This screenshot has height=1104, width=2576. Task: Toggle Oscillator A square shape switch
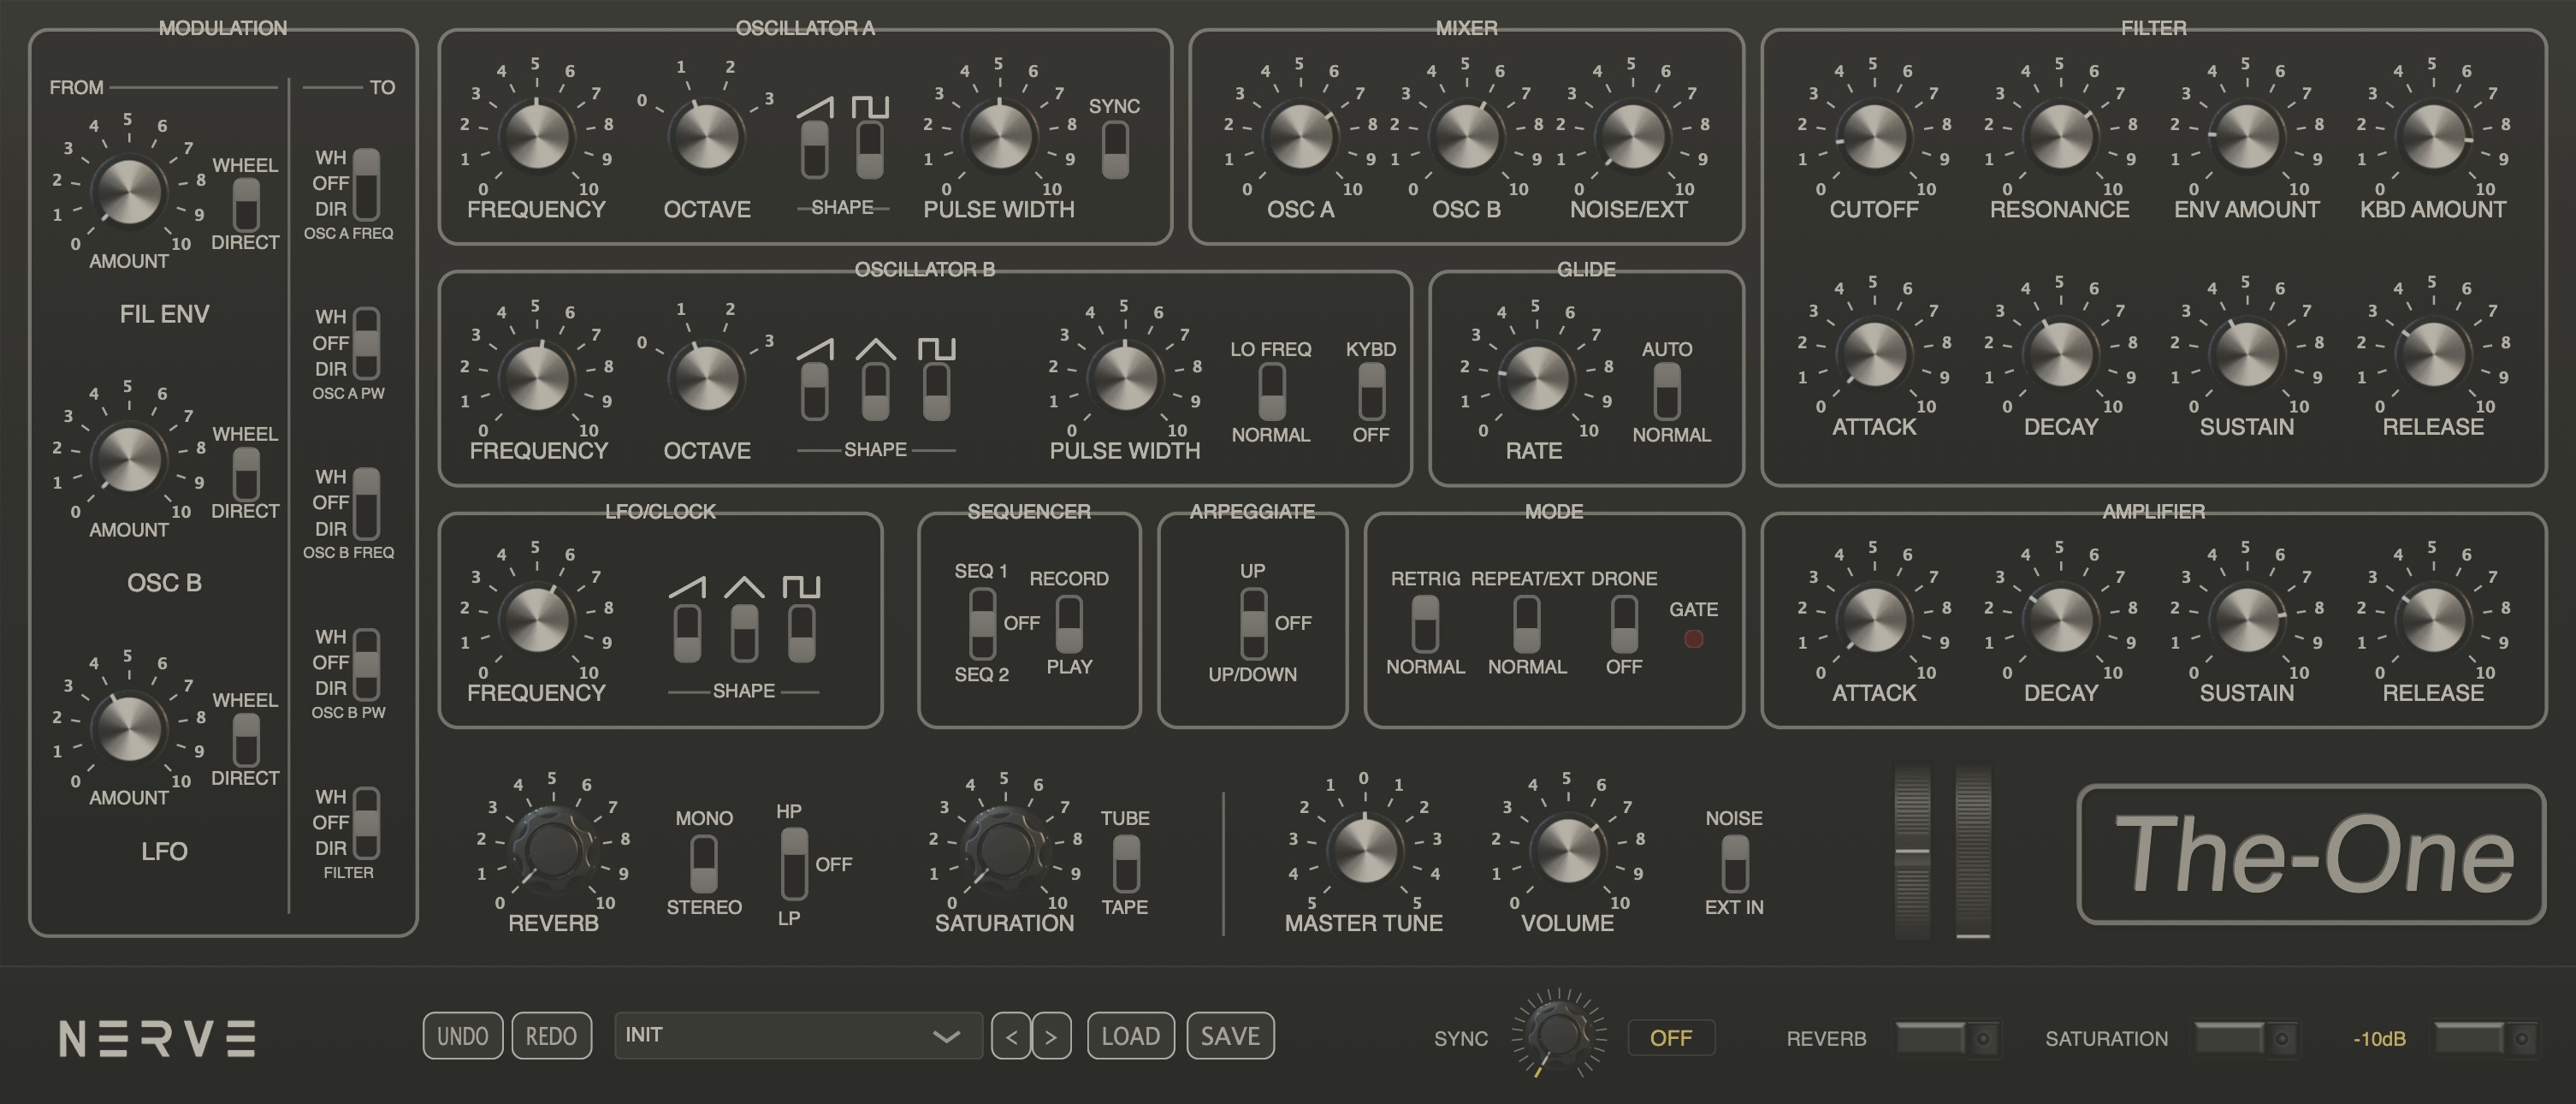870,149
